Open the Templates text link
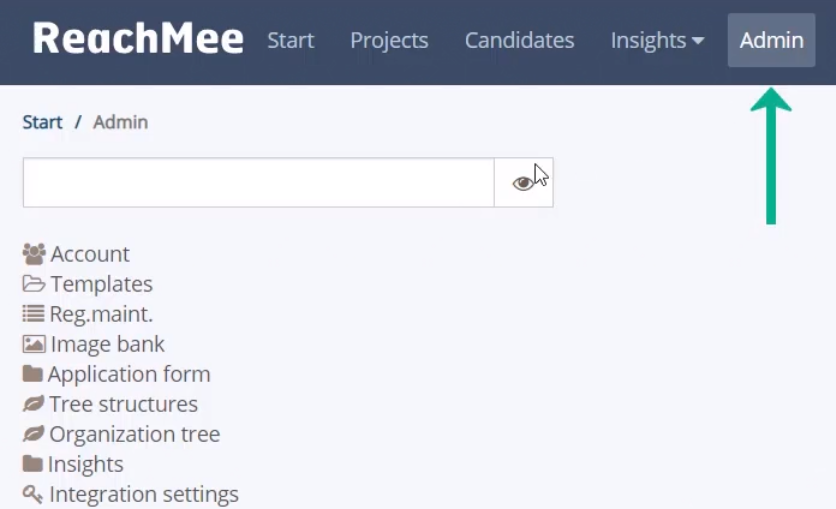The height and width of the screenshot is (509, 836). tap(102, 284)
